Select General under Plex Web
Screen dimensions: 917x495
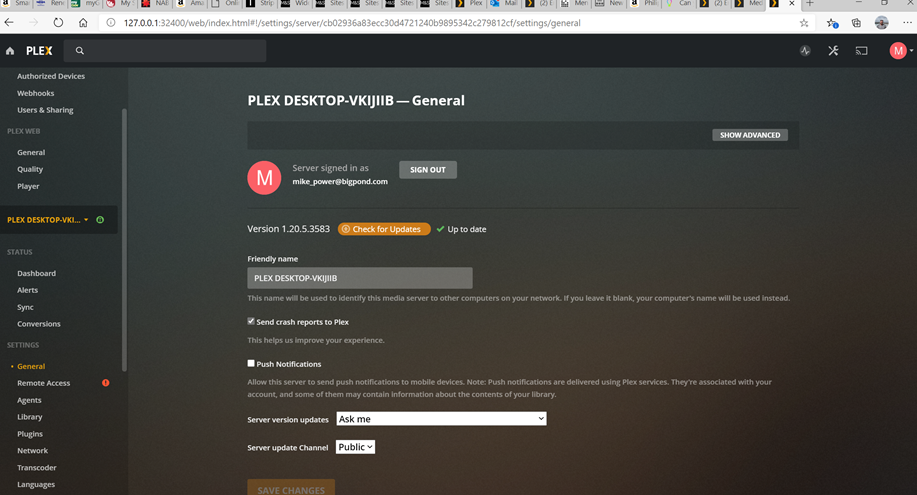tap(31, 152)
